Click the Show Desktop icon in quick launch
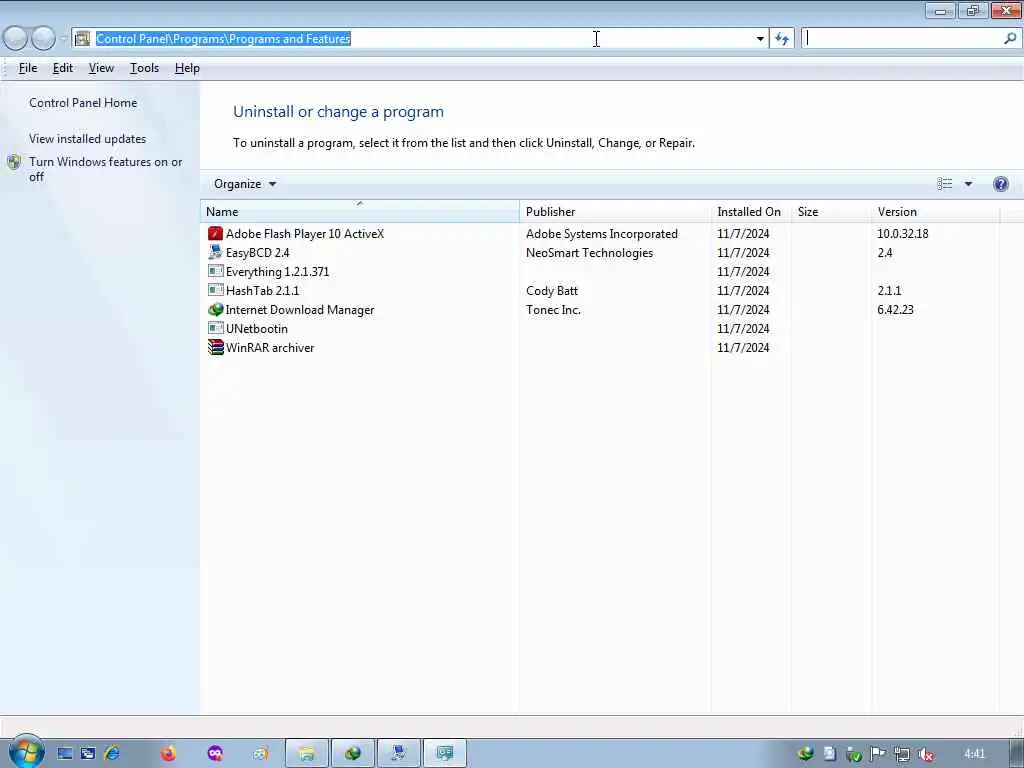The height and width of the screenshot is (768, 1024). click(x=65, y=754)
